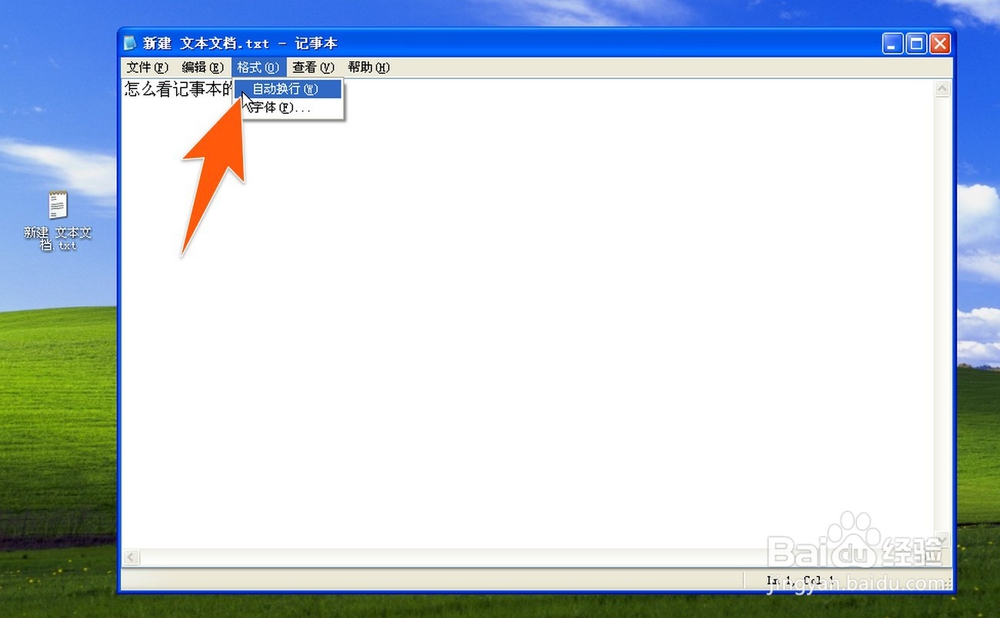Click the Notepad title bar icon
1000x618 pixels.
pyautogui.click(x=130, y=43)
